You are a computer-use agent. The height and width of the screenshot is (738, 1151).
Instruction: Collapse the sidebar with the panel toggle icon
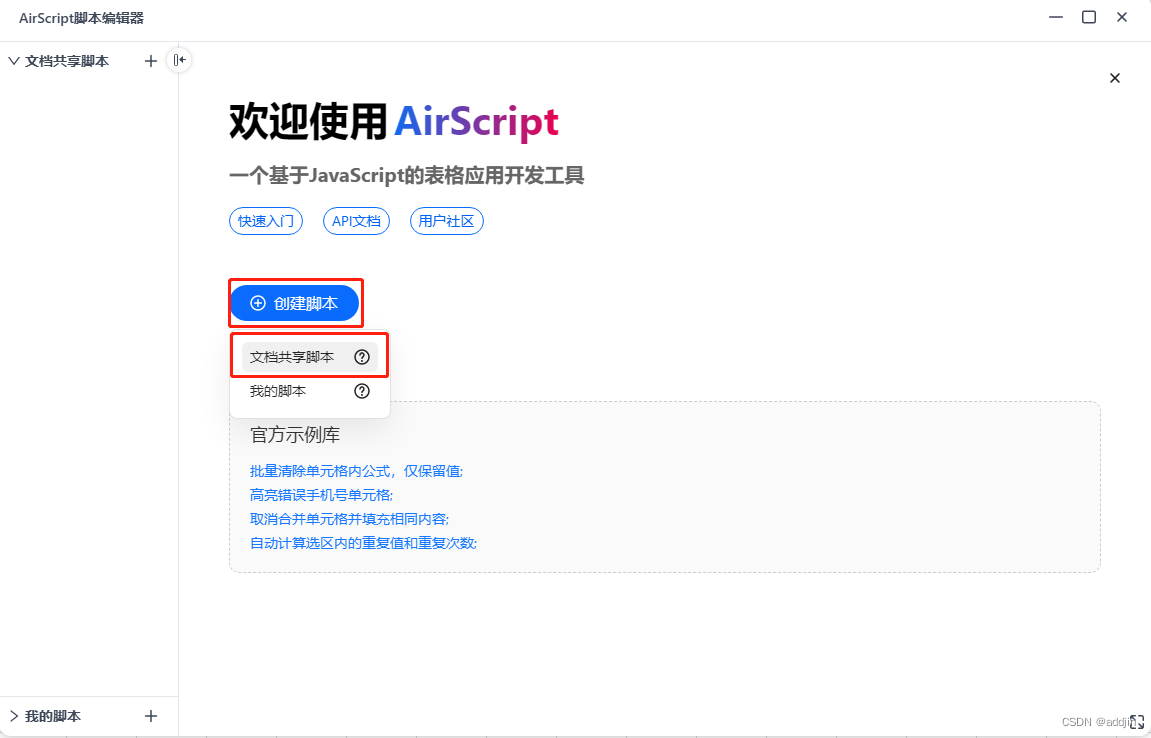179,60
